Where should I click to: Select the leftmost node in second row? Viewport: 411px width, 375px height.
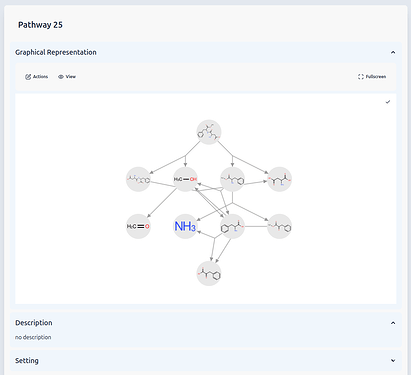[x=138, y=179]
